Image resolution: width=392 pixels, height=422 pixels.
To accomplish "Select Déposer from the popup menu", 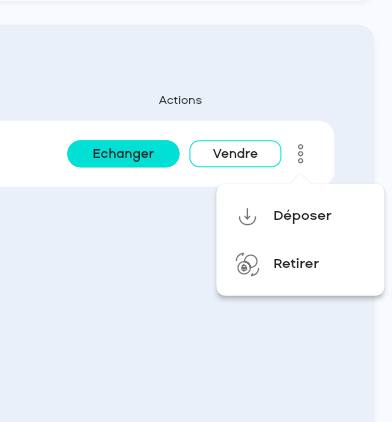I will [x=300, y=216].
